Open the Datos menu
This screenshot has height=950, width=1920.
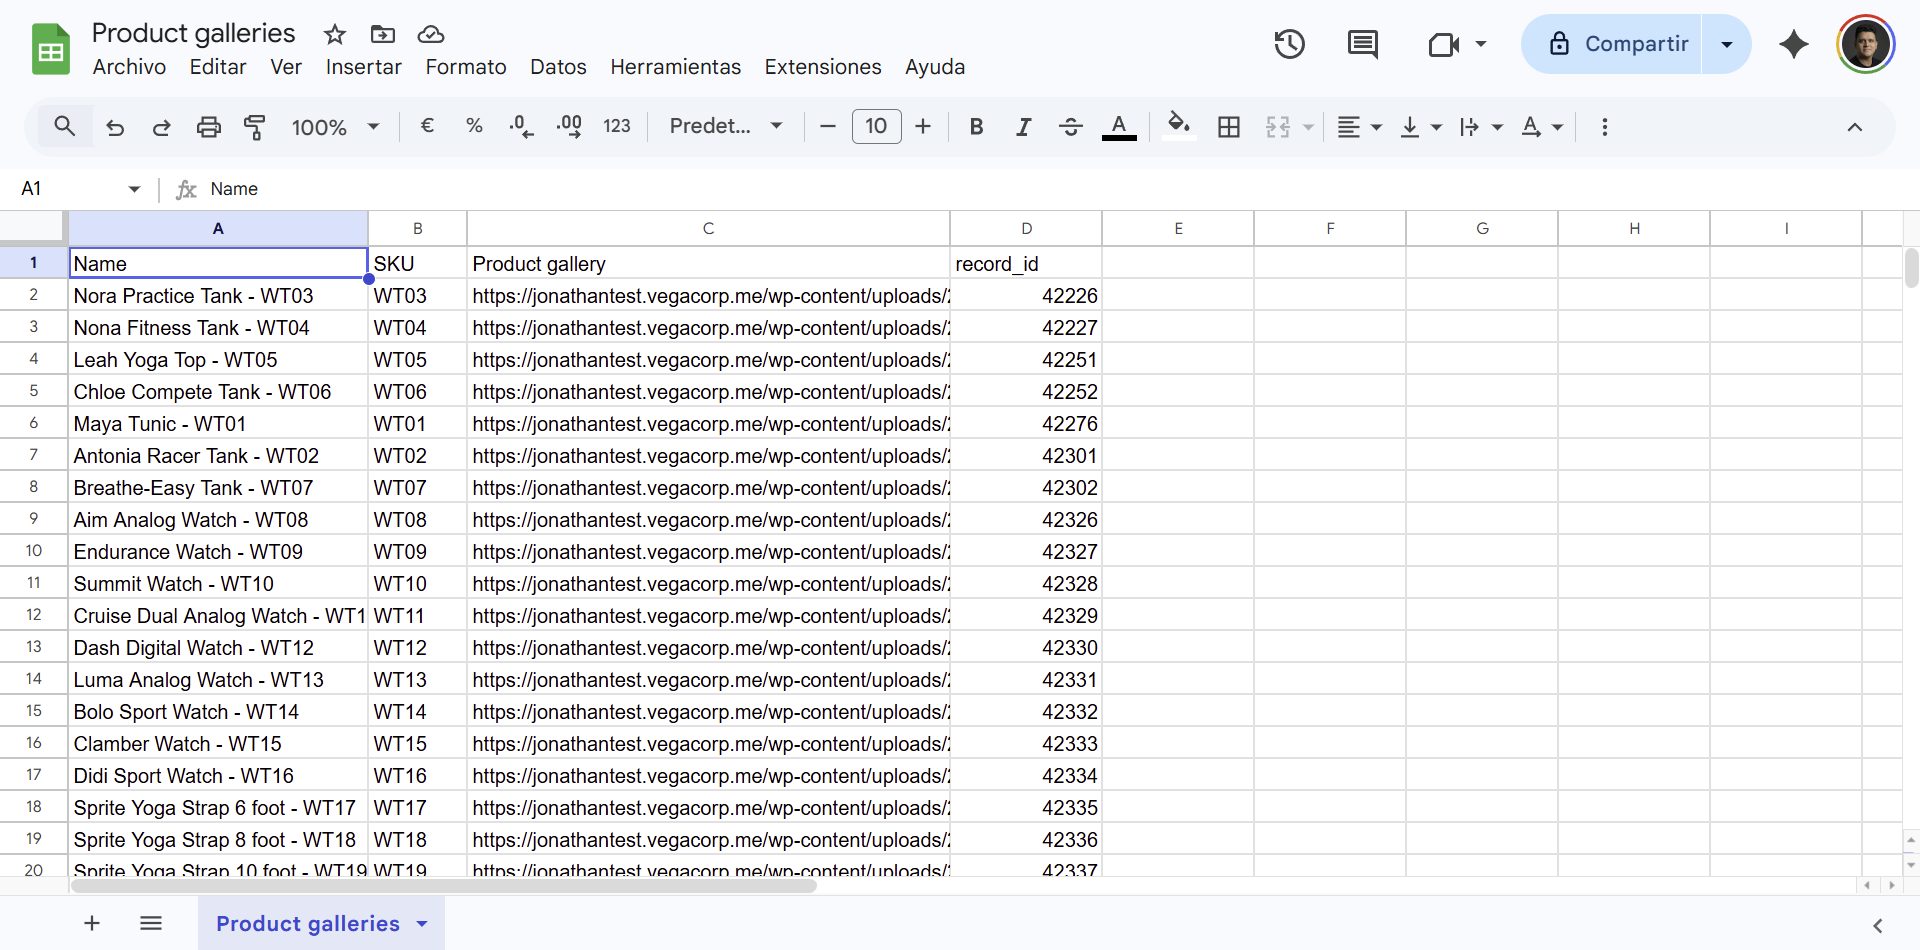point(557,67)
